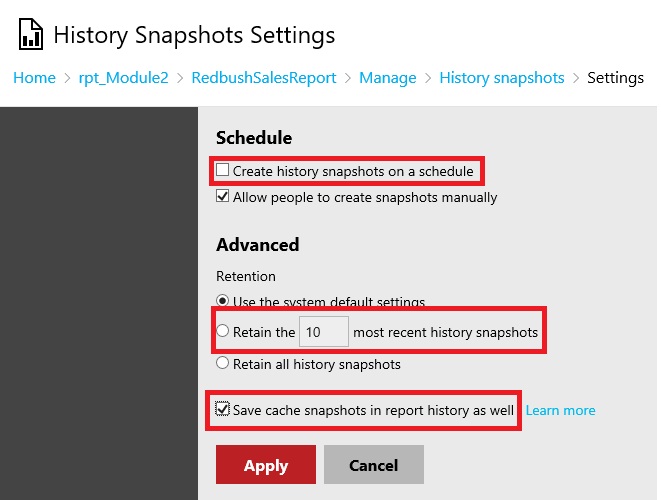This screenshot has height=500, width=661.
Task: Open the Learn more link
Action: pos(560,410)
